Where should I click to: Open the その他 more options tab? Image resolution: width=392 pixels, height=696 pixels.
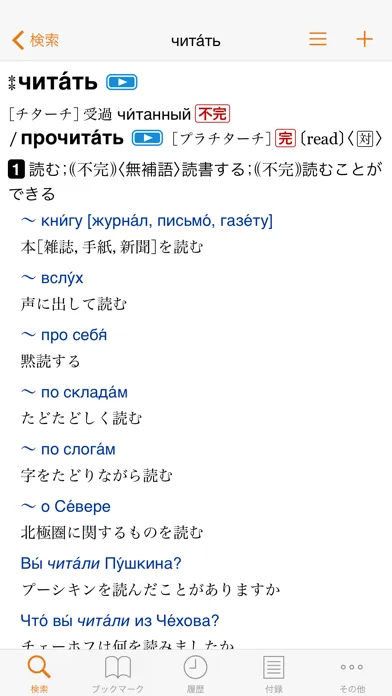click(352, 673)
